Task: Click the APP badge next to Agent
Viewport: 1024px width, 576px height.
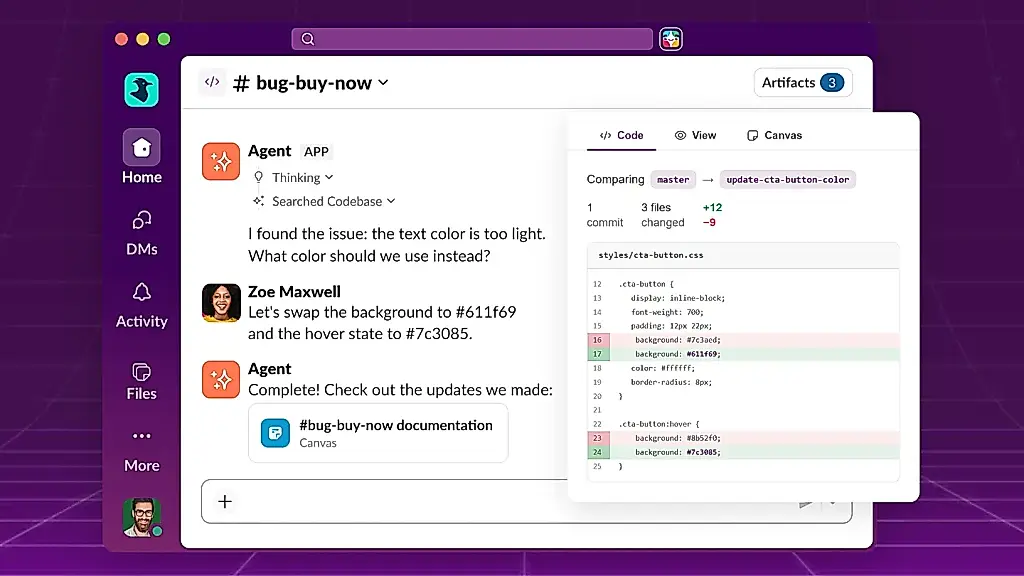Action: tap(316, 152)
